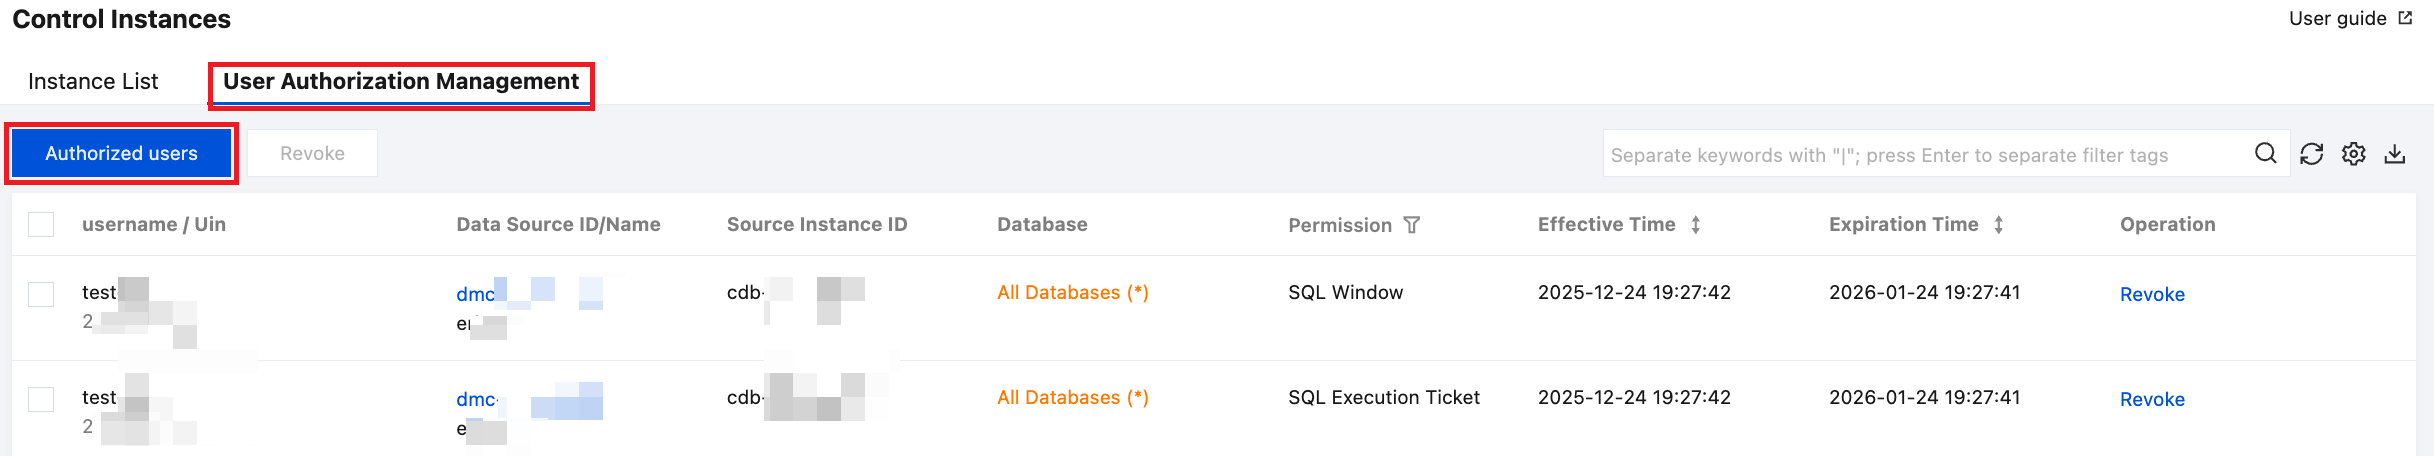Sort by Effective Time

click(1695, 225)
